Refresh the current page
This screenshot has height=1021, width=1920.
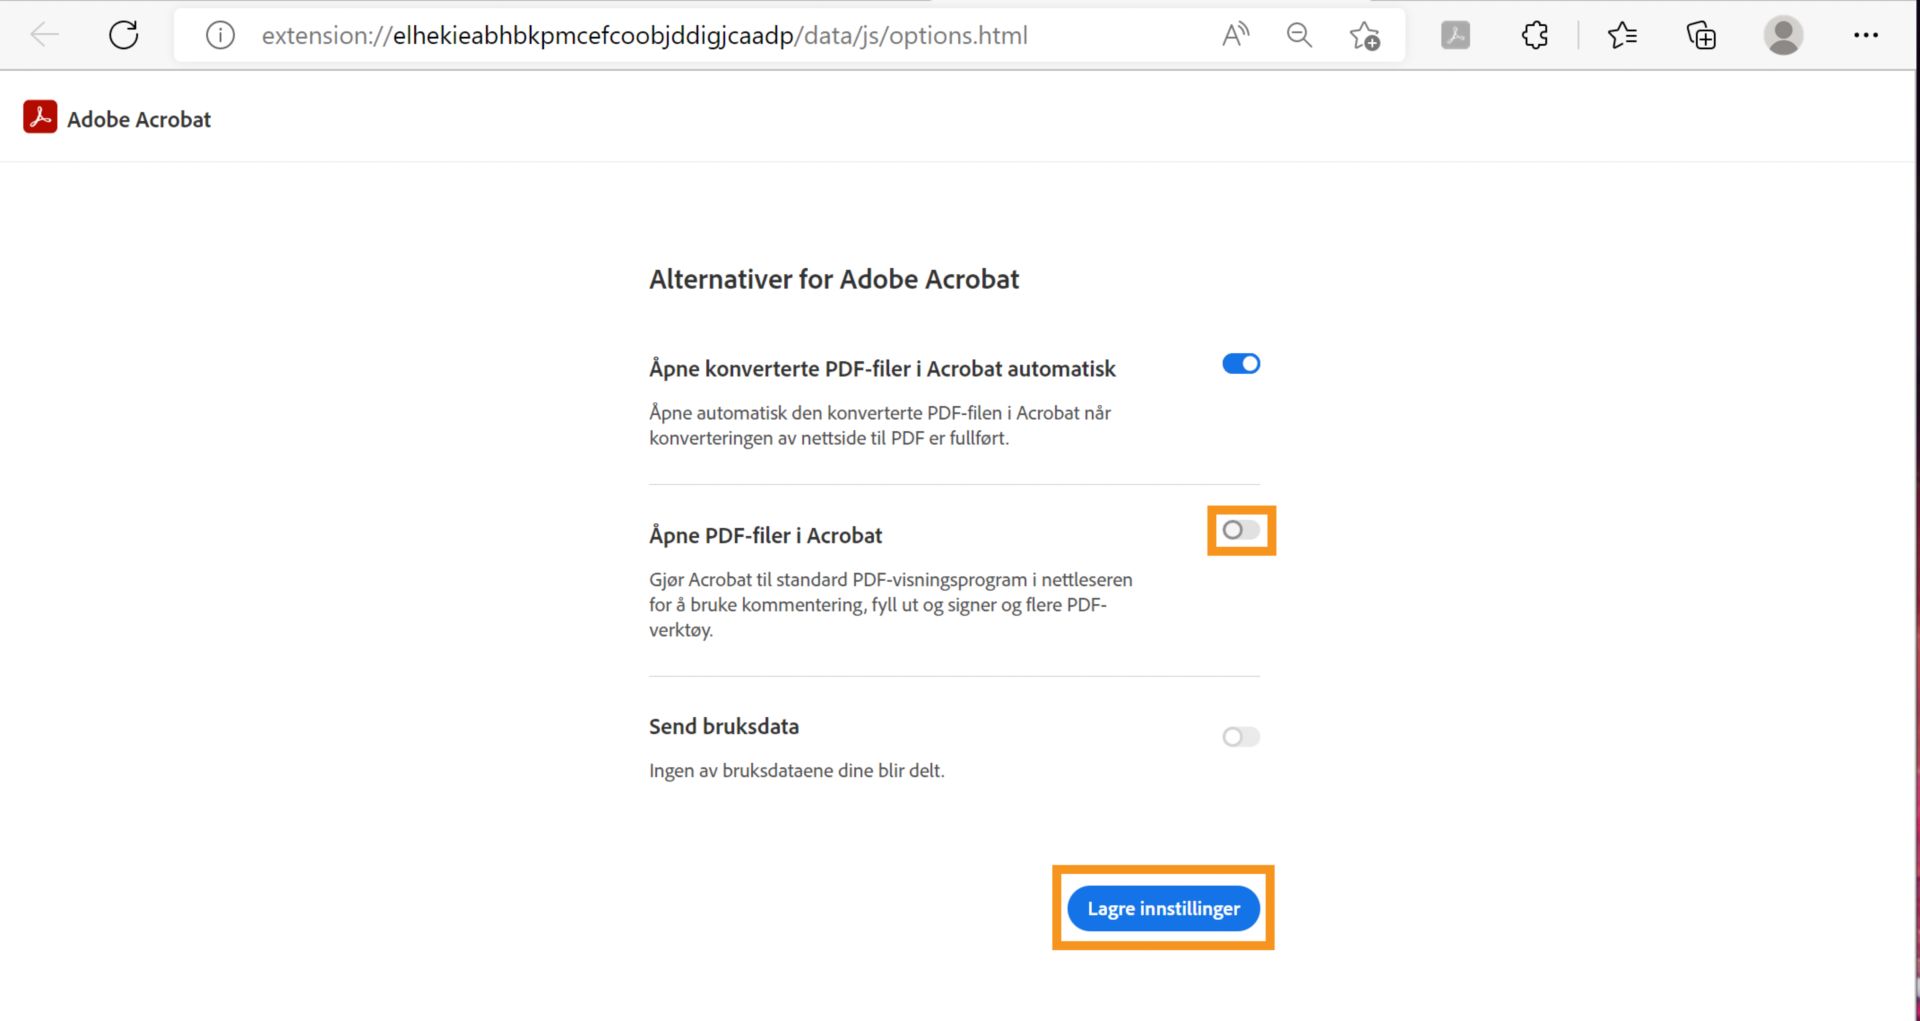(x=123, y=34)
